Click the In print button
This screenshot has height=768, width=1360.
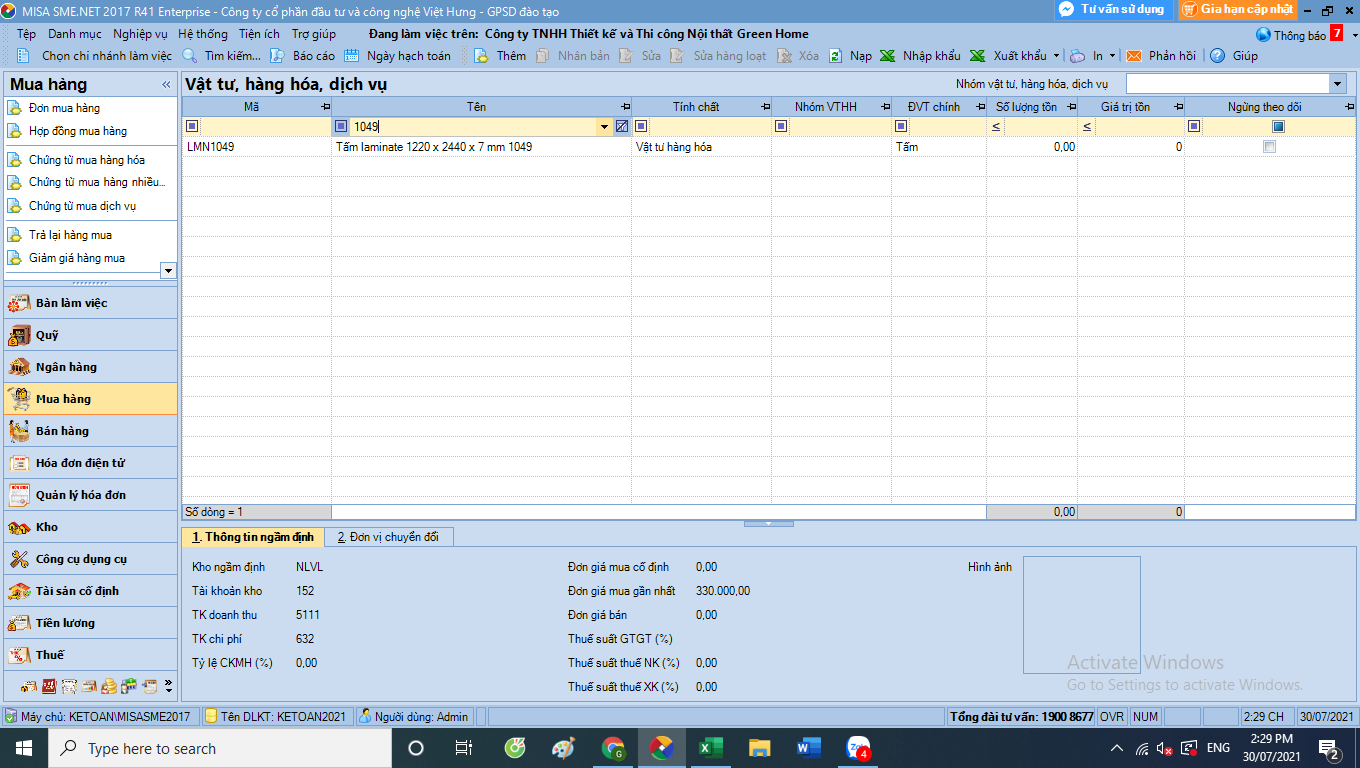pos(1087,56)
